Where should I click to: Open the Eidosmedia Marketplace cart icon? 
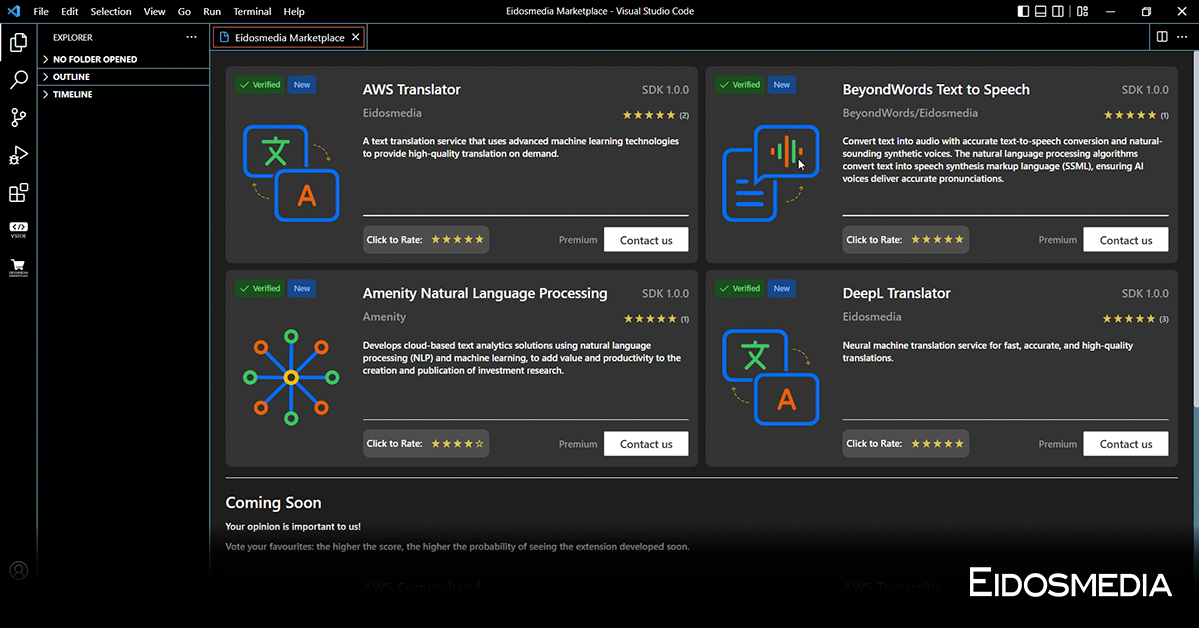18,267
